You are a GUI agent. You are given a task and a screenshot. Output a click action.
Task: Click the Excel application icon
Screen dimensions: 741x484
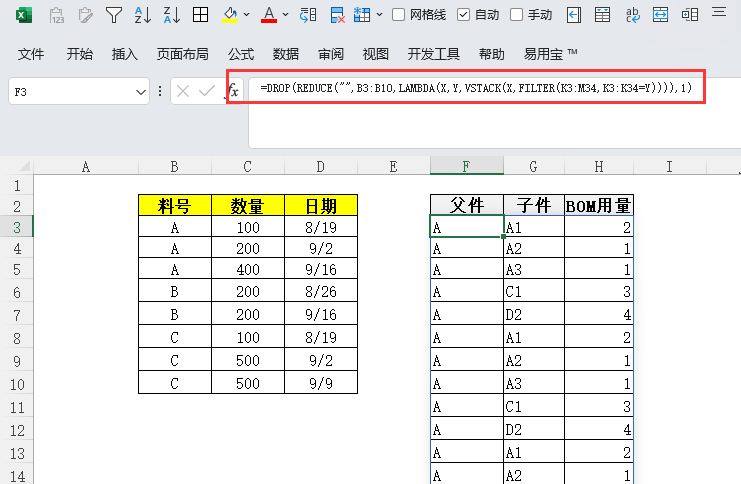(24, 15)
